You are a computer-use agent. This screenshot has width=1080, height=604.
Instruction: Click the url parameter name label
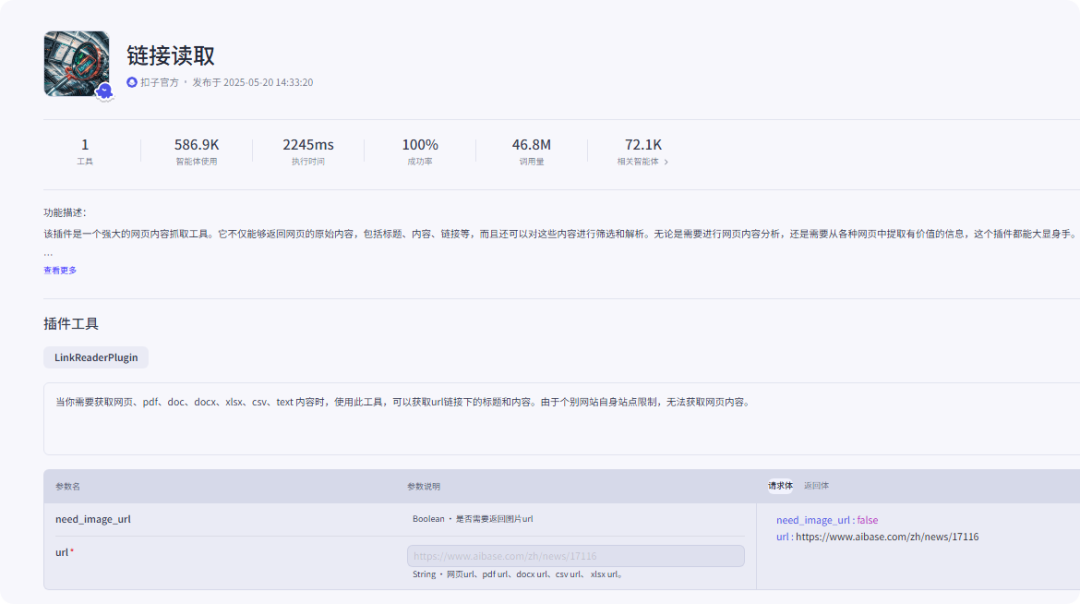click(64, 552)
